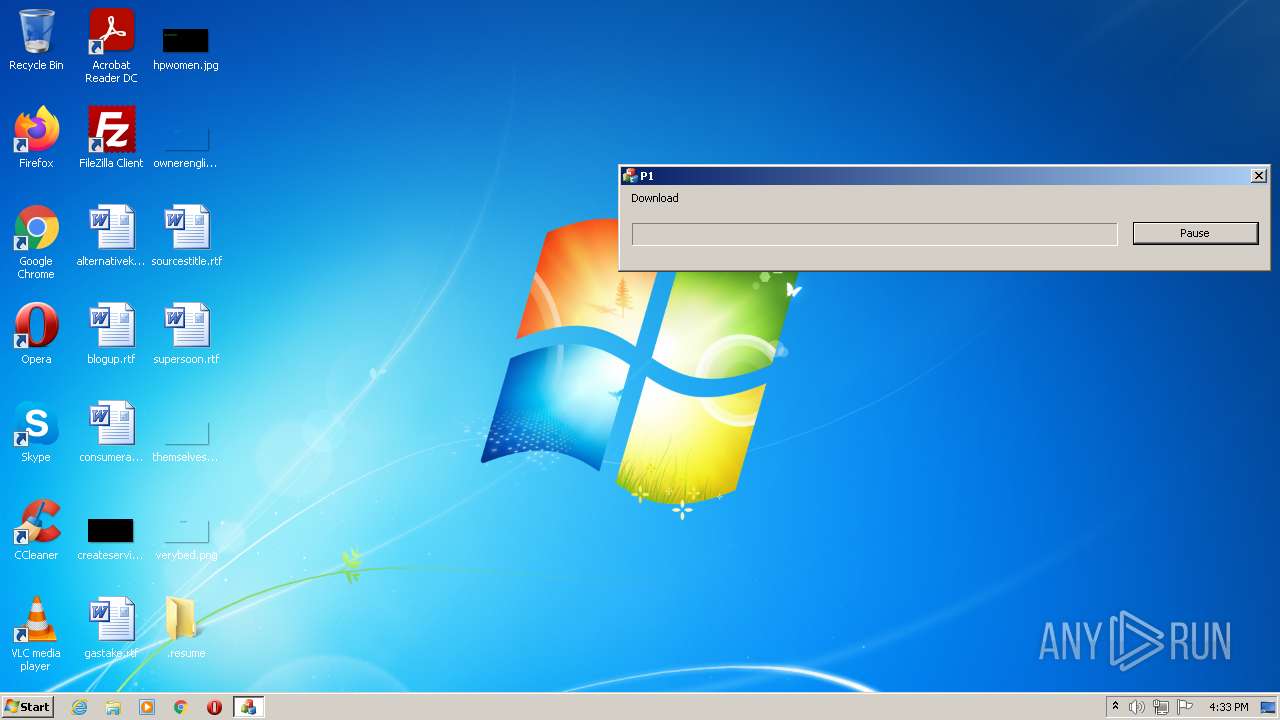Select consumera... document icon
The height and width of the screenshot is (720, 1280).
tap(111, 432)
